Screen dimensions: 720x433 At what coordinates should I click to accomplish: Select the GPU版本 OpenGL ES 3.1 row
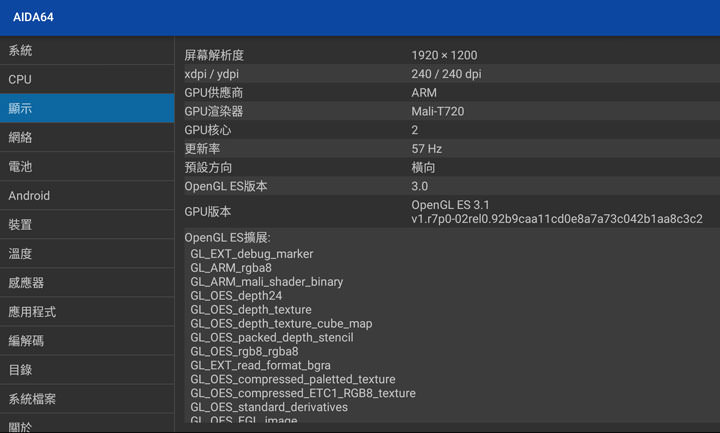tap(446, 211)
